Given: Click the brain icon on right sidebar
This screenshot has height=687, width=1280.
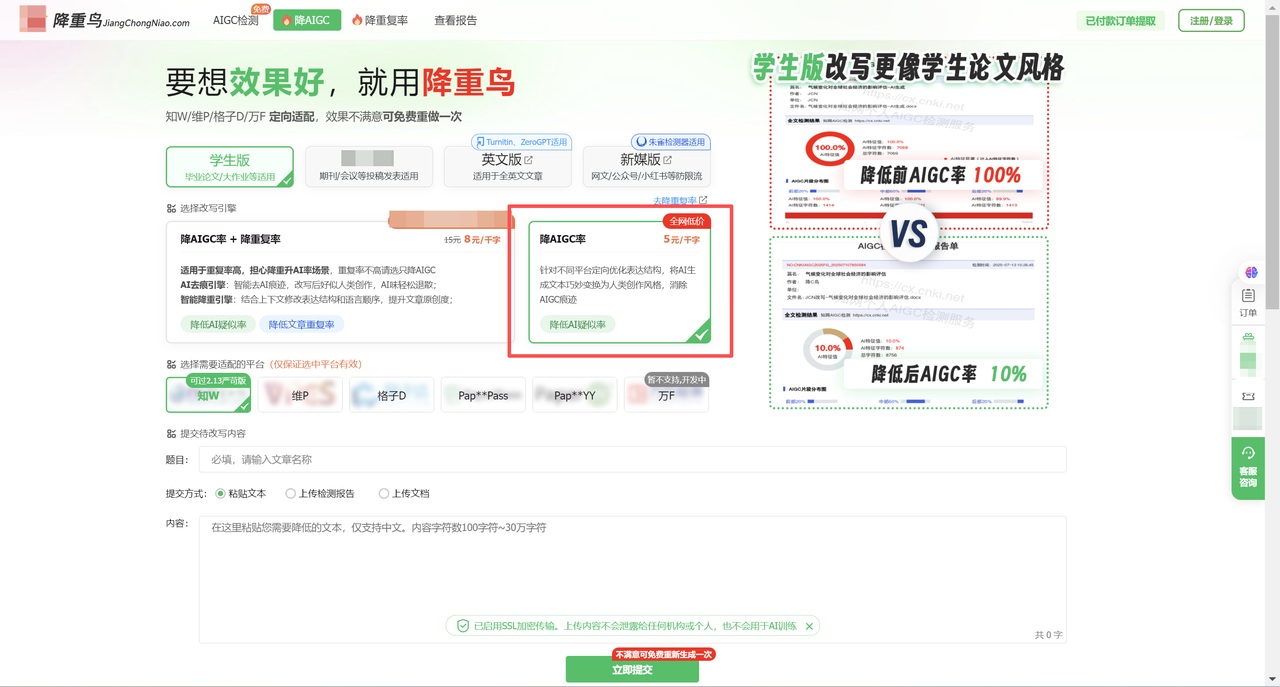Looking at the screenshot, I should coord(1250,272).
